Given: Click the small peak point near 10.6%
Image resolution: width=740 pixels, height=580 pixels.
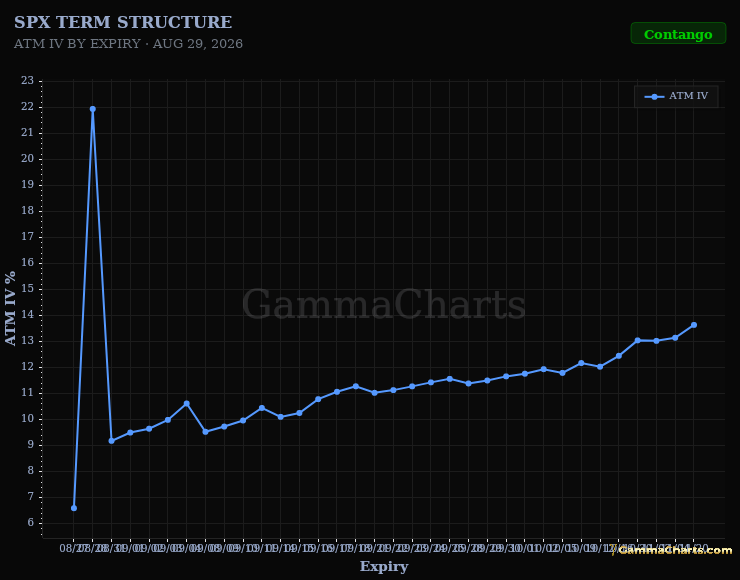Looking at the screenshot, I should coord(186,403).
